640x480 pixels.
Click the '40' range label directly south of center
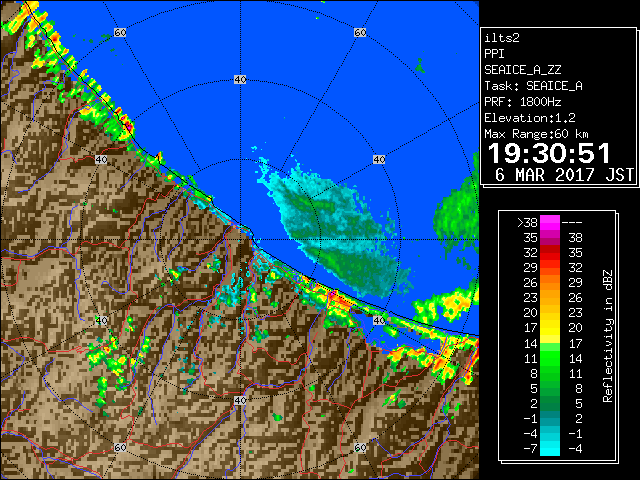240,400
